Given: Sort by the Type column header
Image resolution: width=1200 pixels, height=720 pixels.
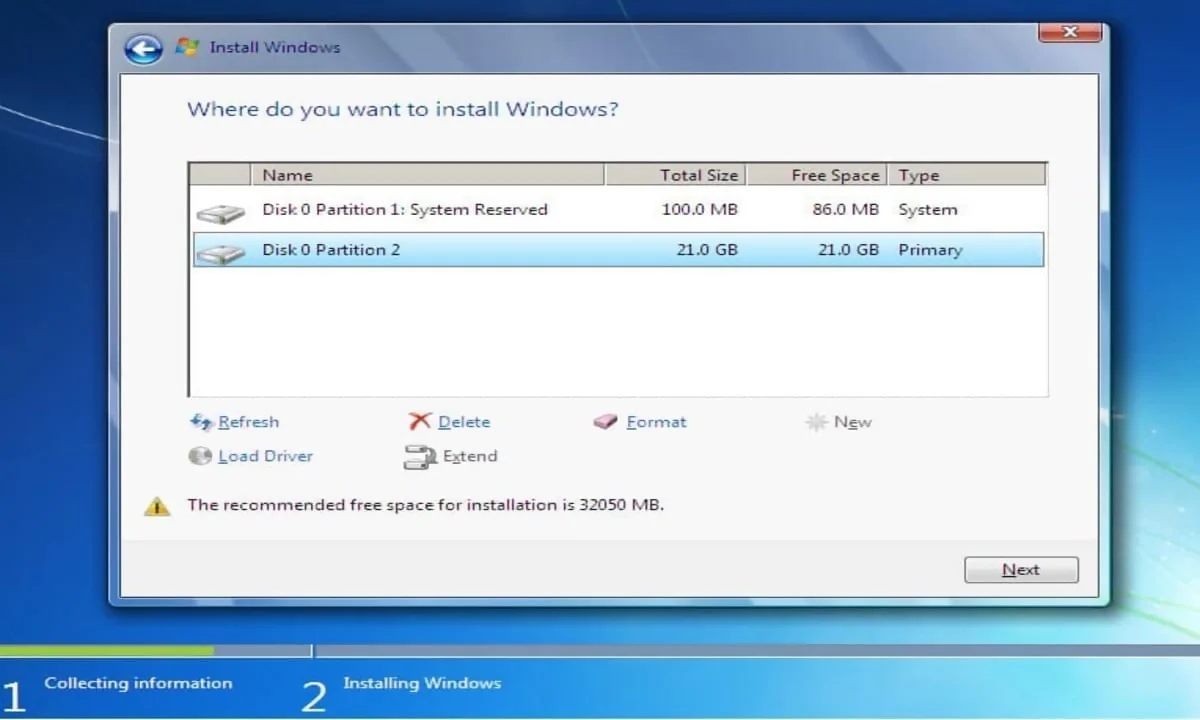Looking at the screenshot, I should pos(966,175).
